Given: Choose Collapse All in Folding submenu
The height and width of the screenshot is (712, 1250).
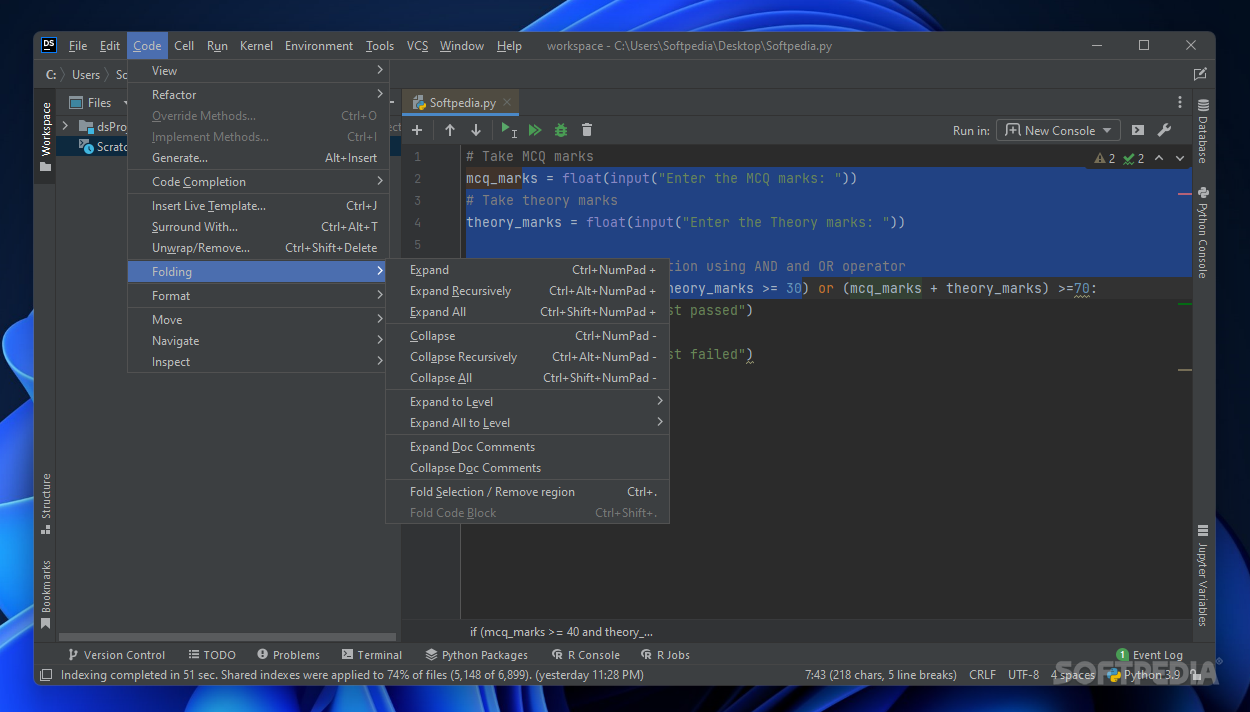Looking at the screenshot, I should 527,377.
